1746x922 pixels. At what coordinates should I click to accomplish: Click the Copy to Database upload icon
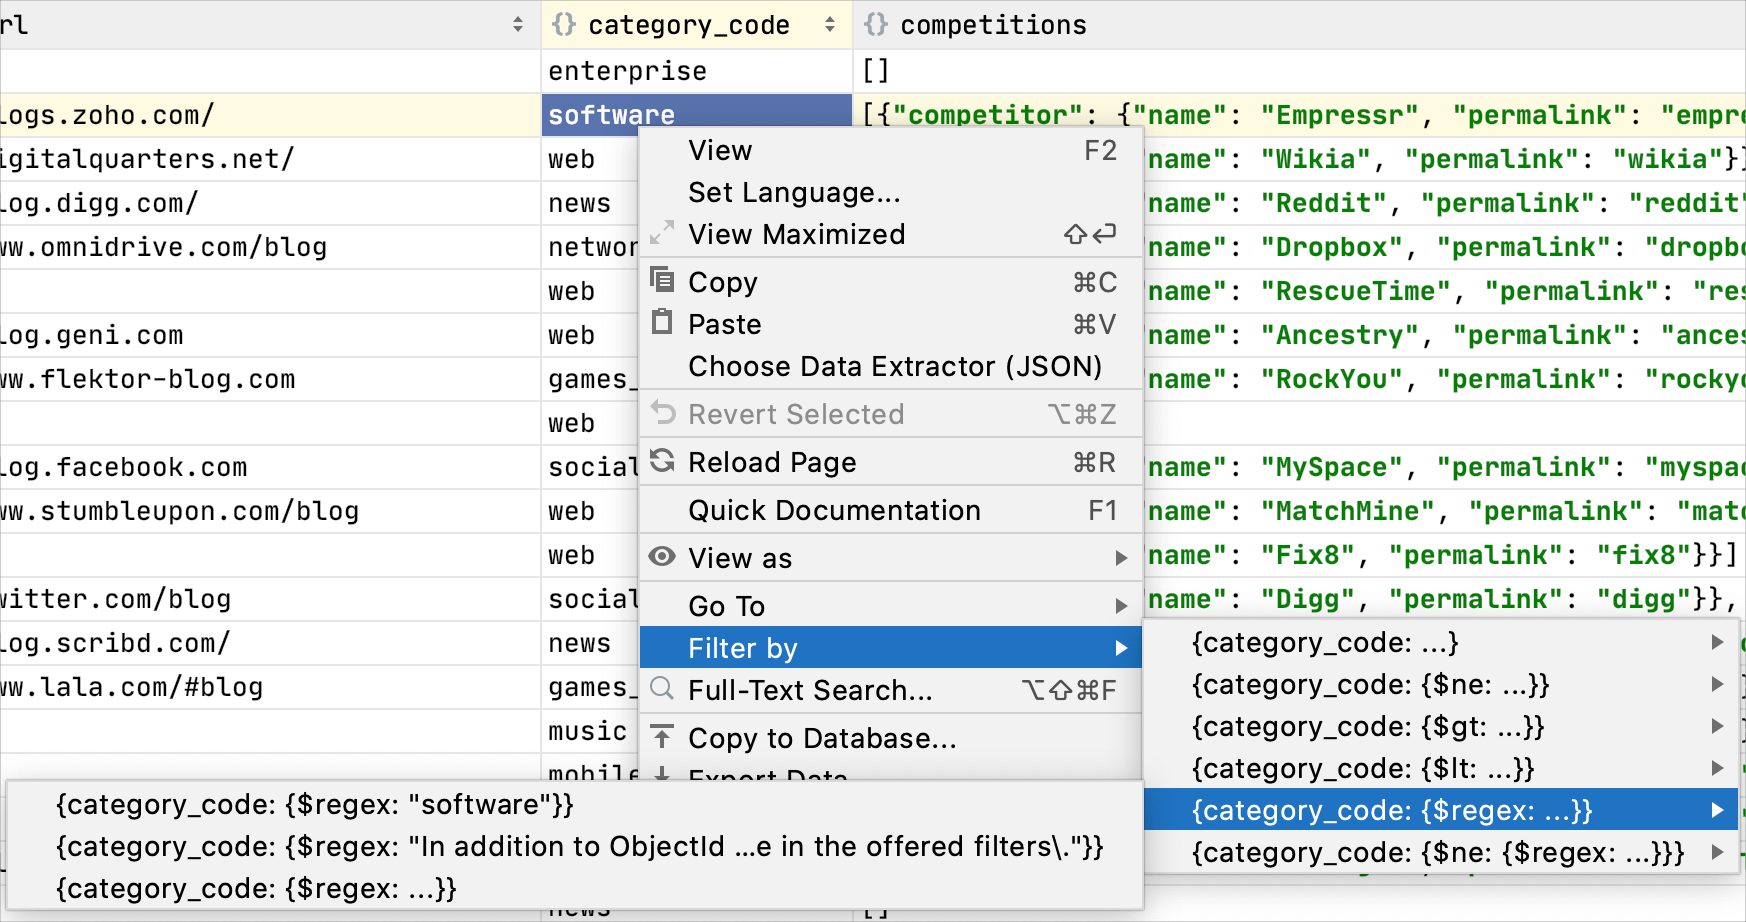(662, 738)
